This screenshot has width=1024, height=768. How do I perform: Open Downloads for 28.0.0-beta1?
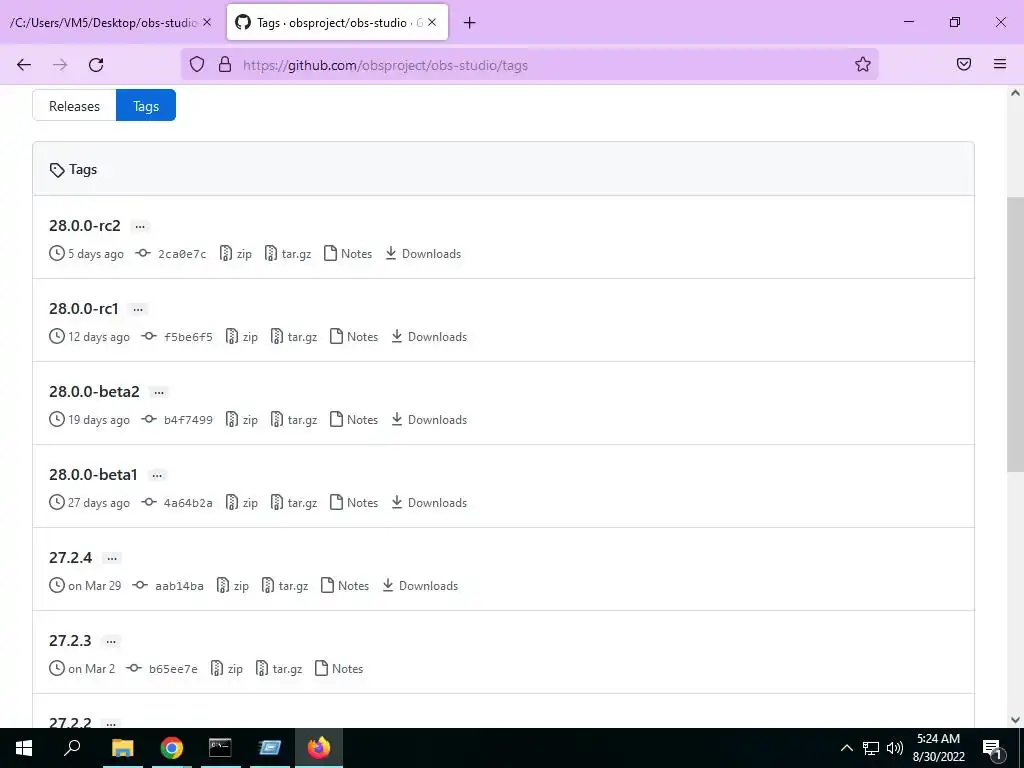429,502
